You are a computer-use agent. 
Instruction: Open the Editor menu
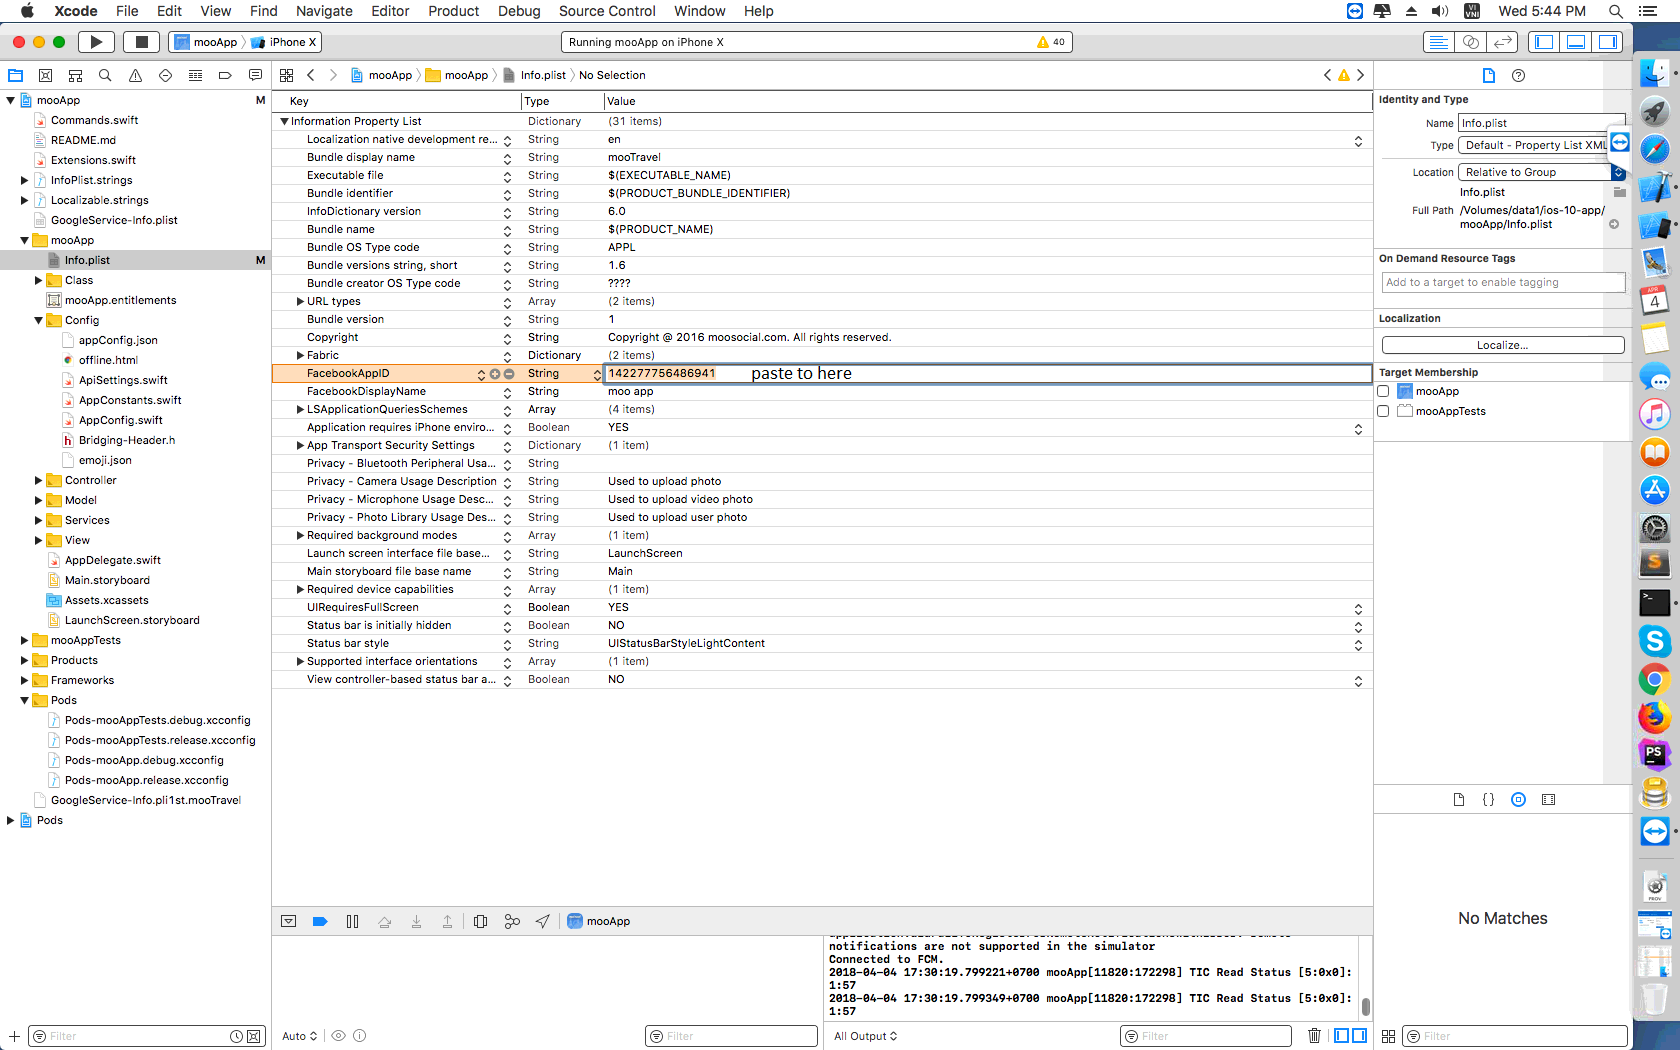point(390,11)
